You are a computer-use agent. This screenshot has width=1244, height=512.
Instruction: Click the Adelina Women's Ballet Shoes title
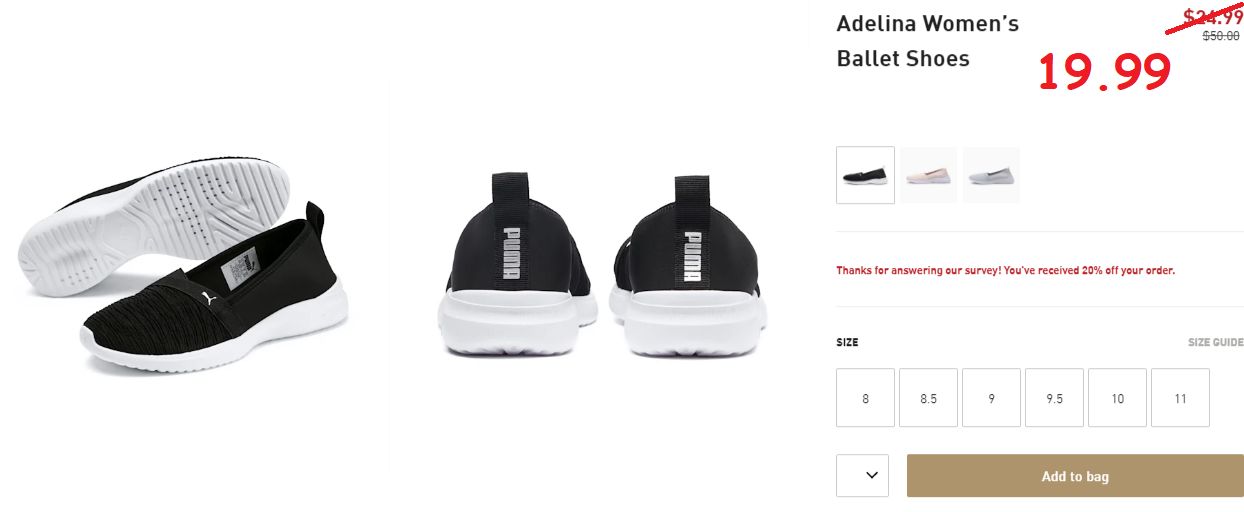(x=928, y=41)
